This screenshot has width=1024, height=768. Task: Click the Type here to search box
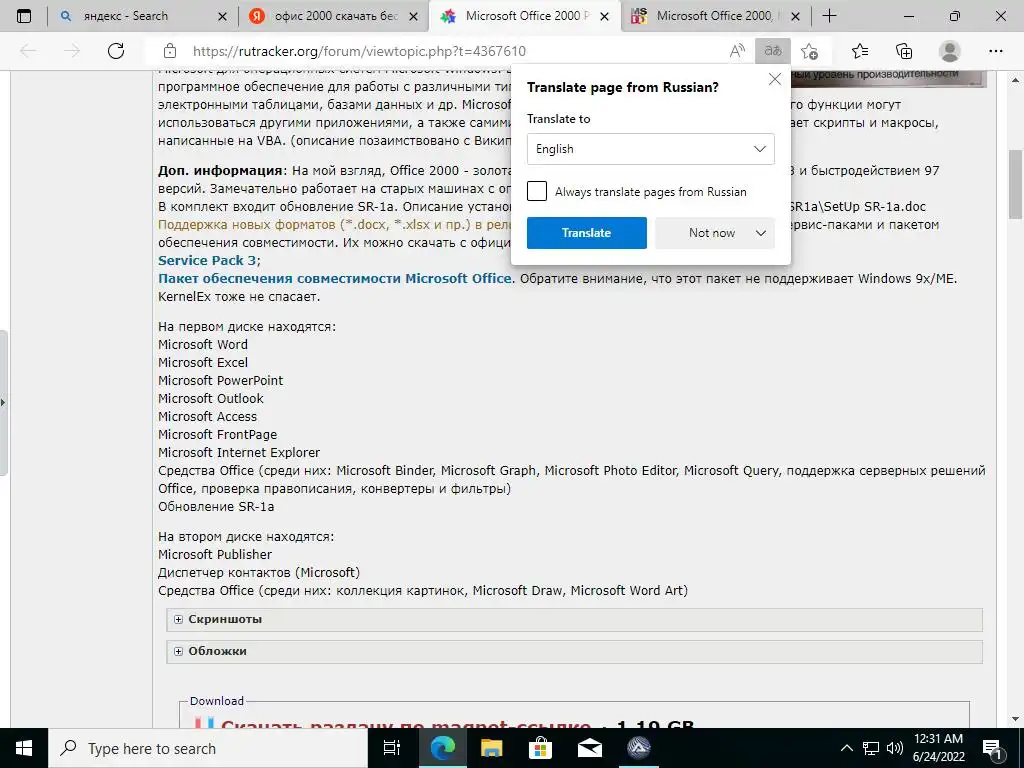(x=208, y=748)
